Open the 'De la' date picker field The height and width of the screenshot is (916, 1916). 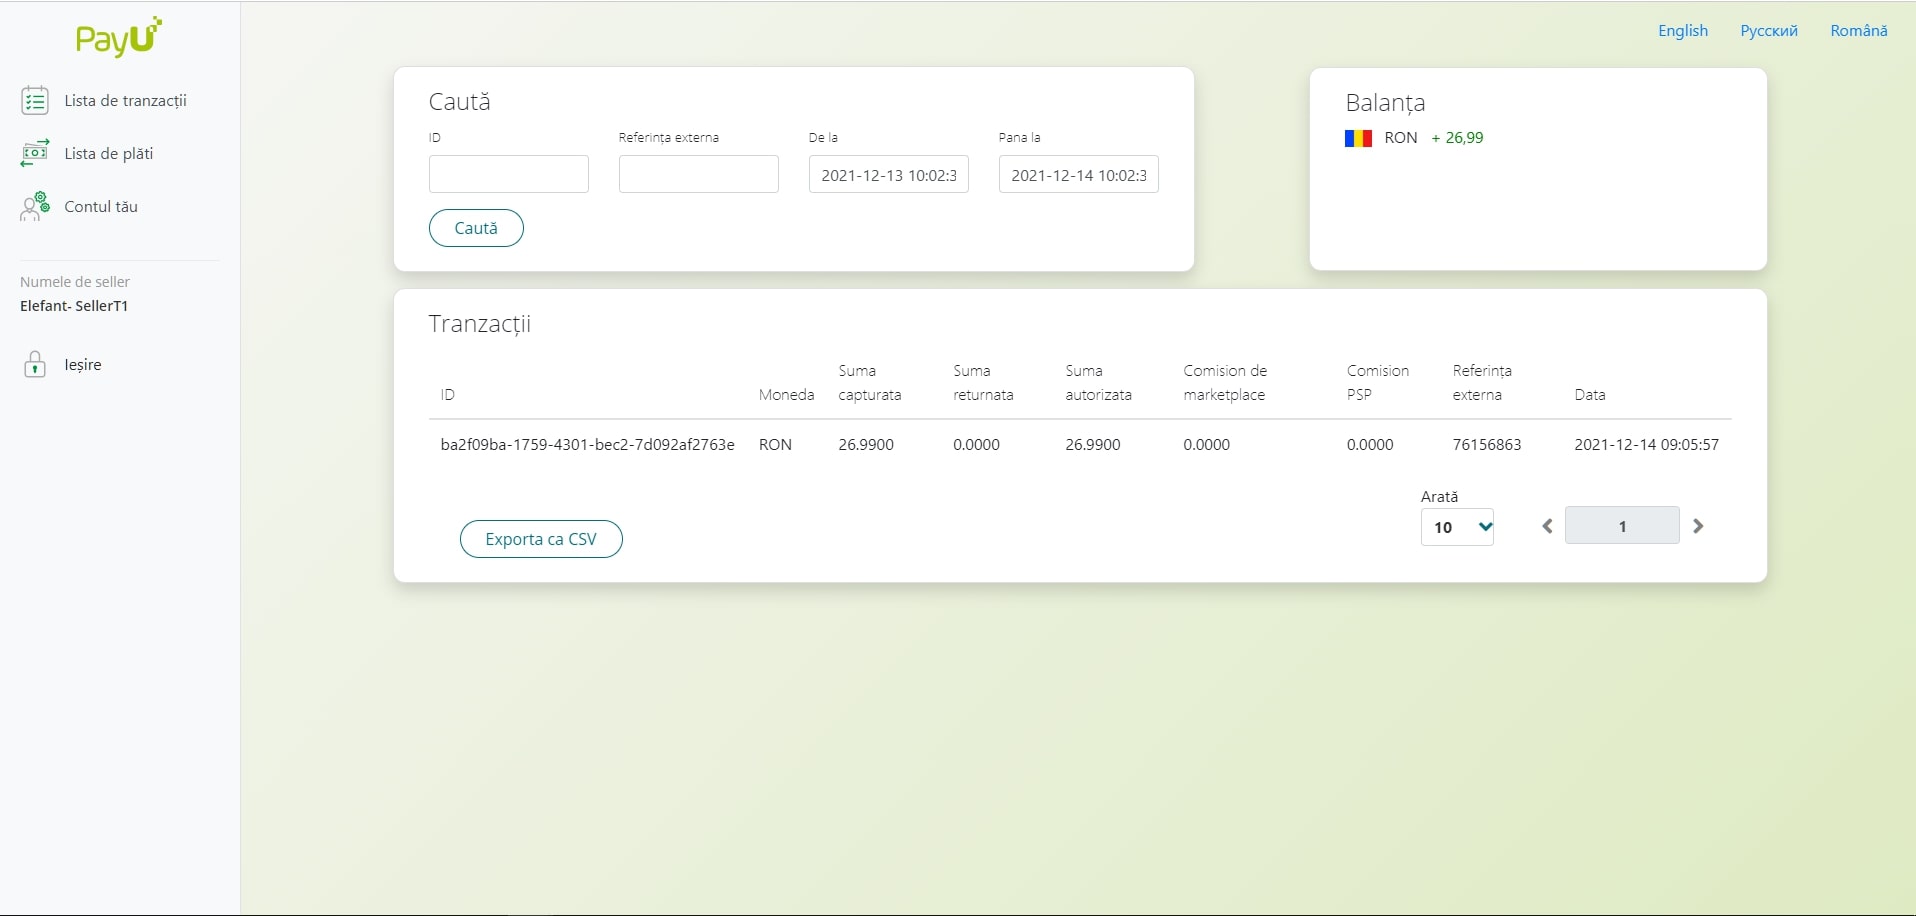888,175
